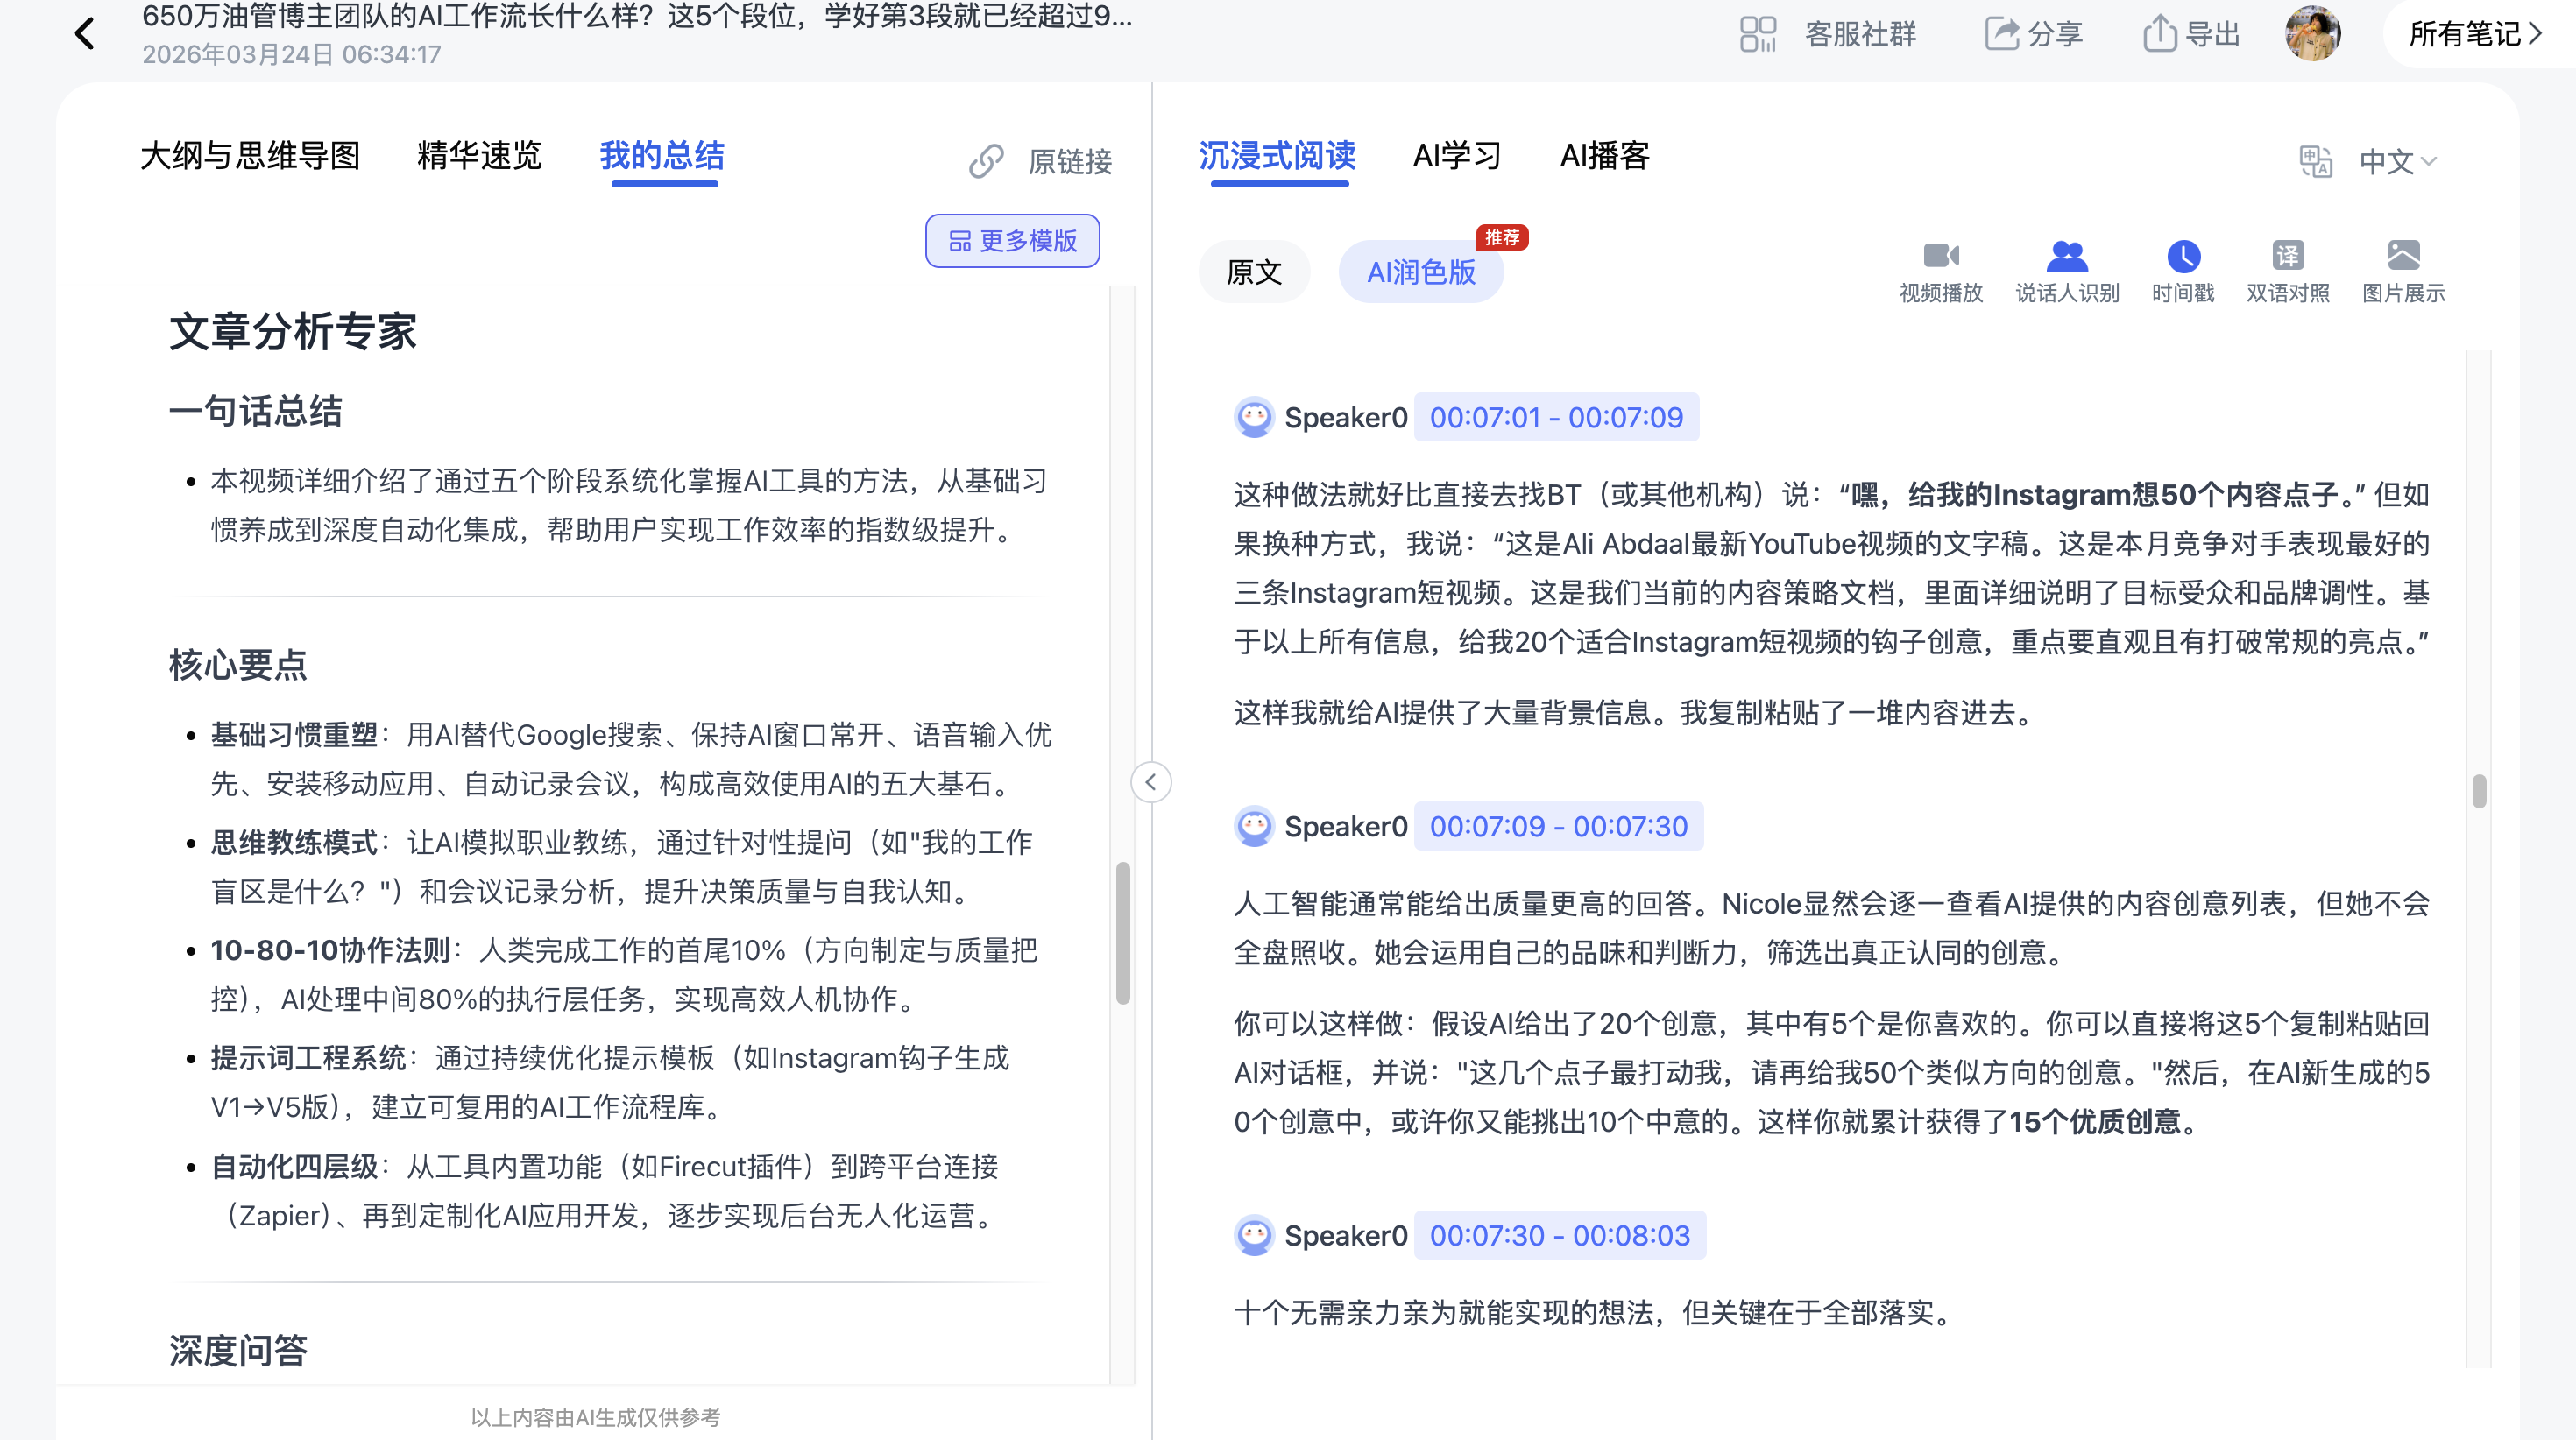Open the 中文 language dropdown
2576x1440 pixels.
click(x=2397, y=161)
